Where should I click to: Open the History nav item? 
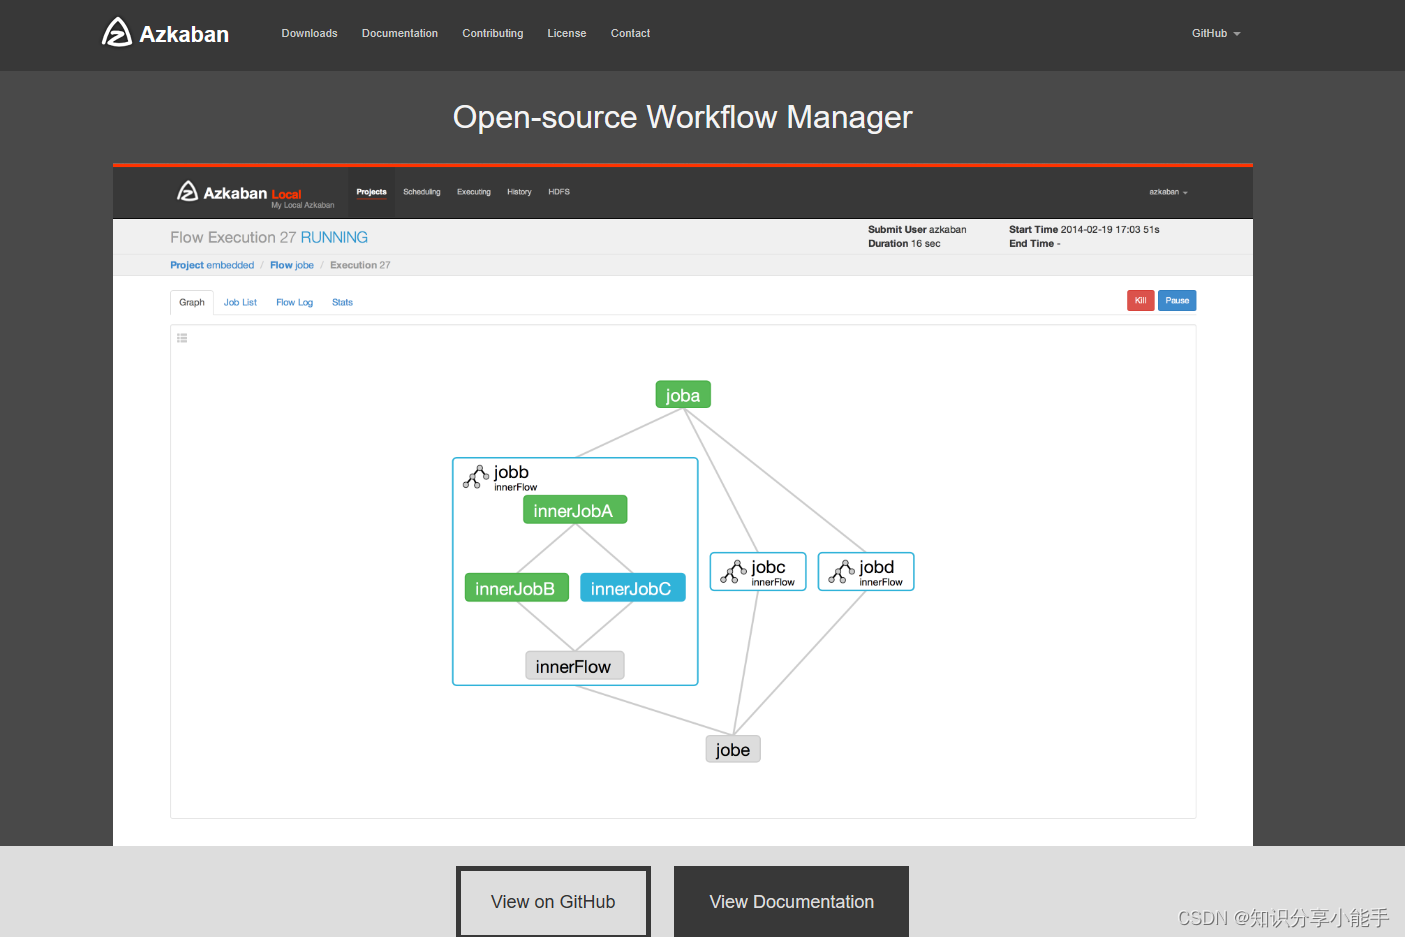519,192
